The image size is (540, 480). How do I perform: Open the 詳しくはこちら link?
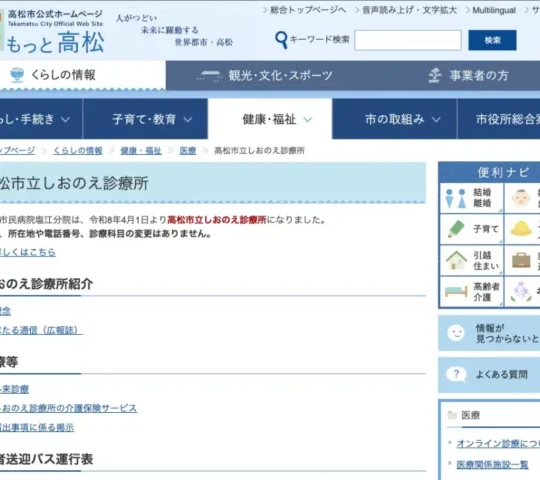tap(28, 252)
